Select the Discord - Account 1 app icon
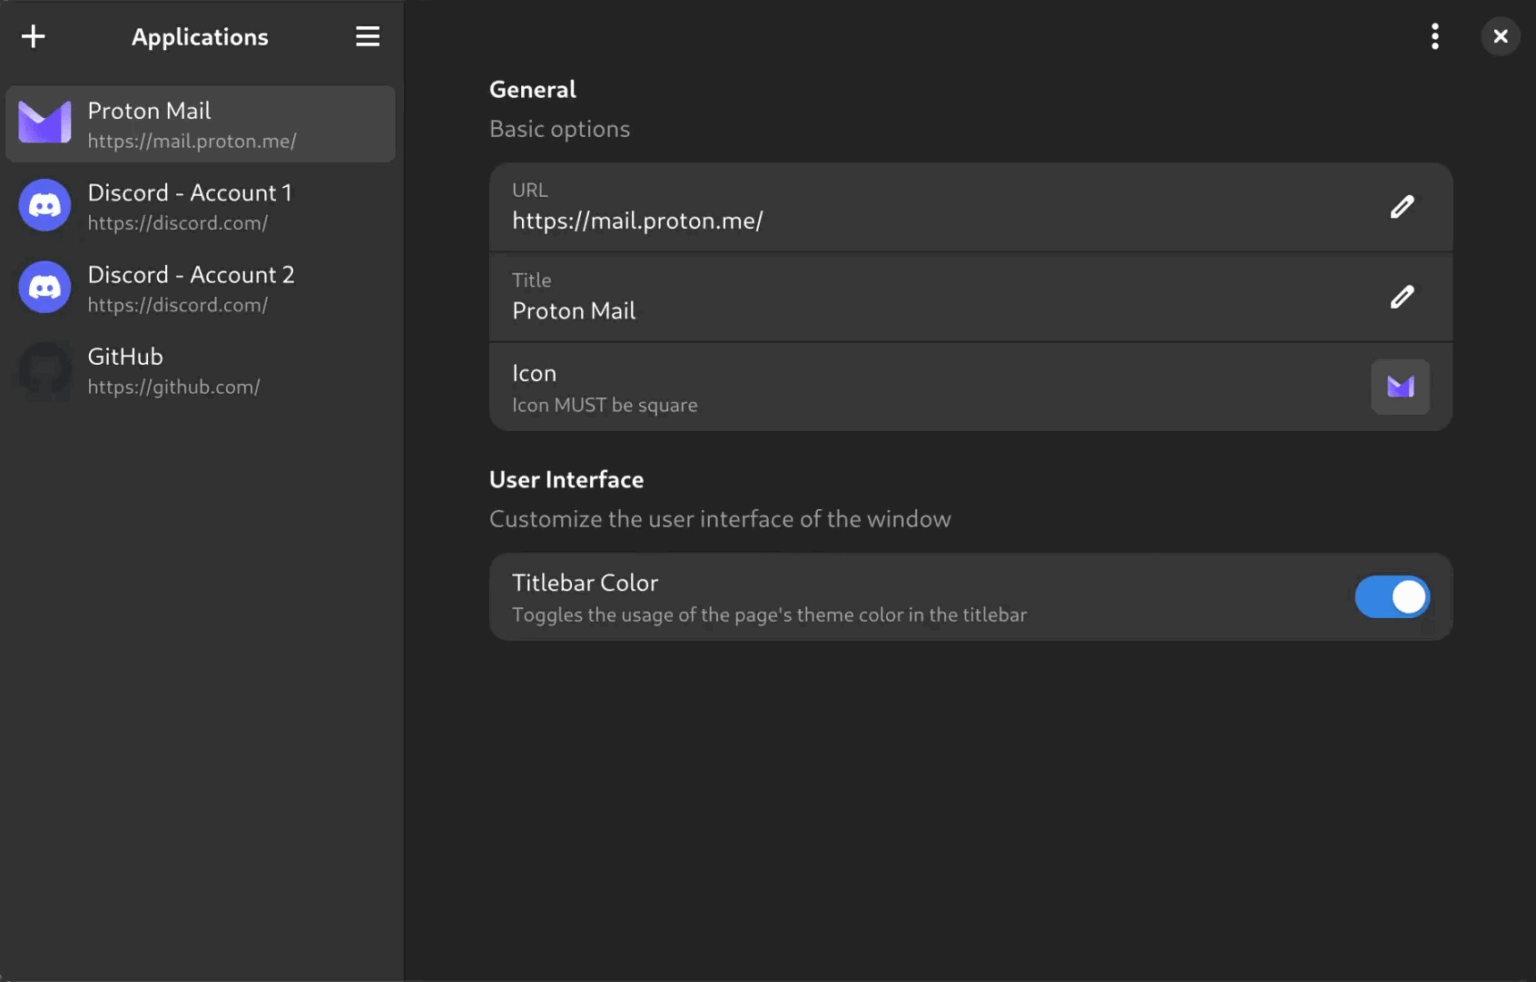Viewport: 1536px width, 982px height. pos(44,205)
